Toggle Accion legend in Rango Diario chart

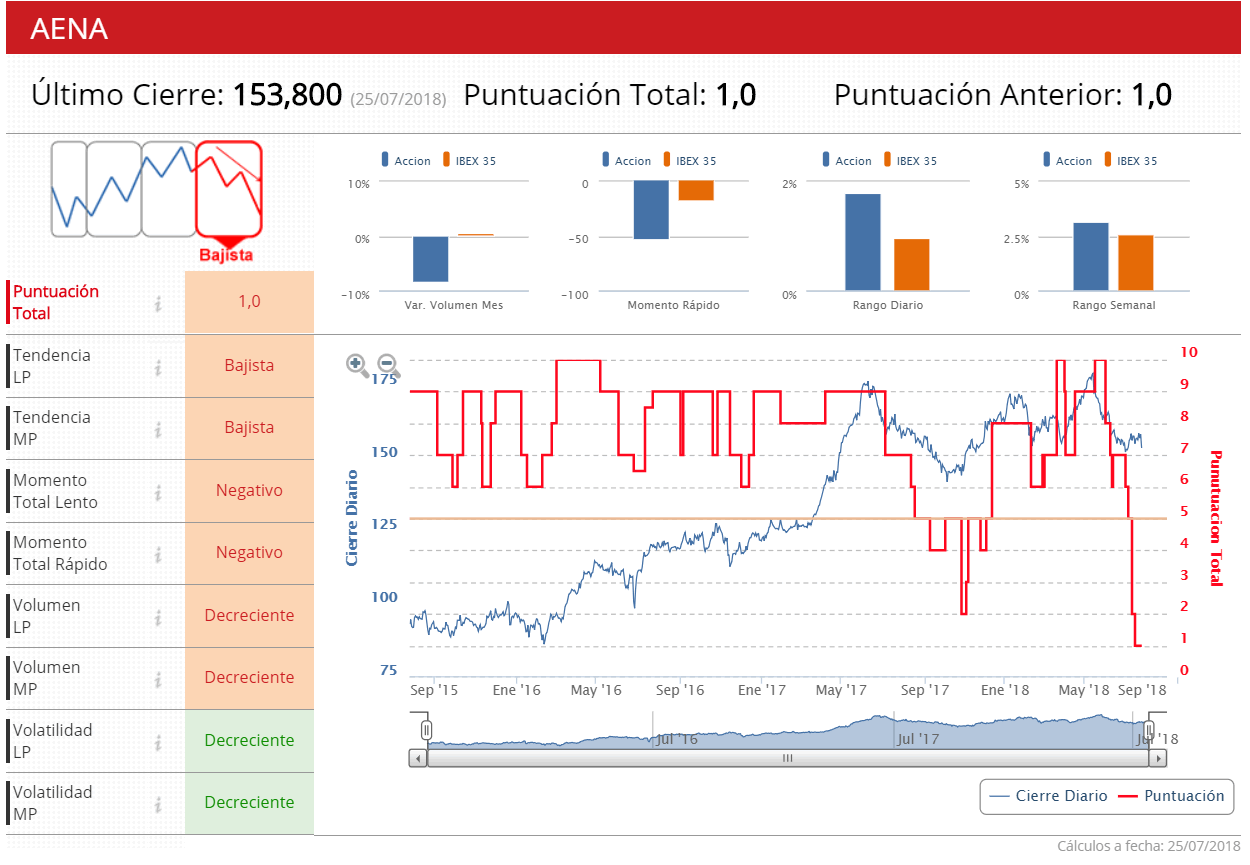point(847,160)
